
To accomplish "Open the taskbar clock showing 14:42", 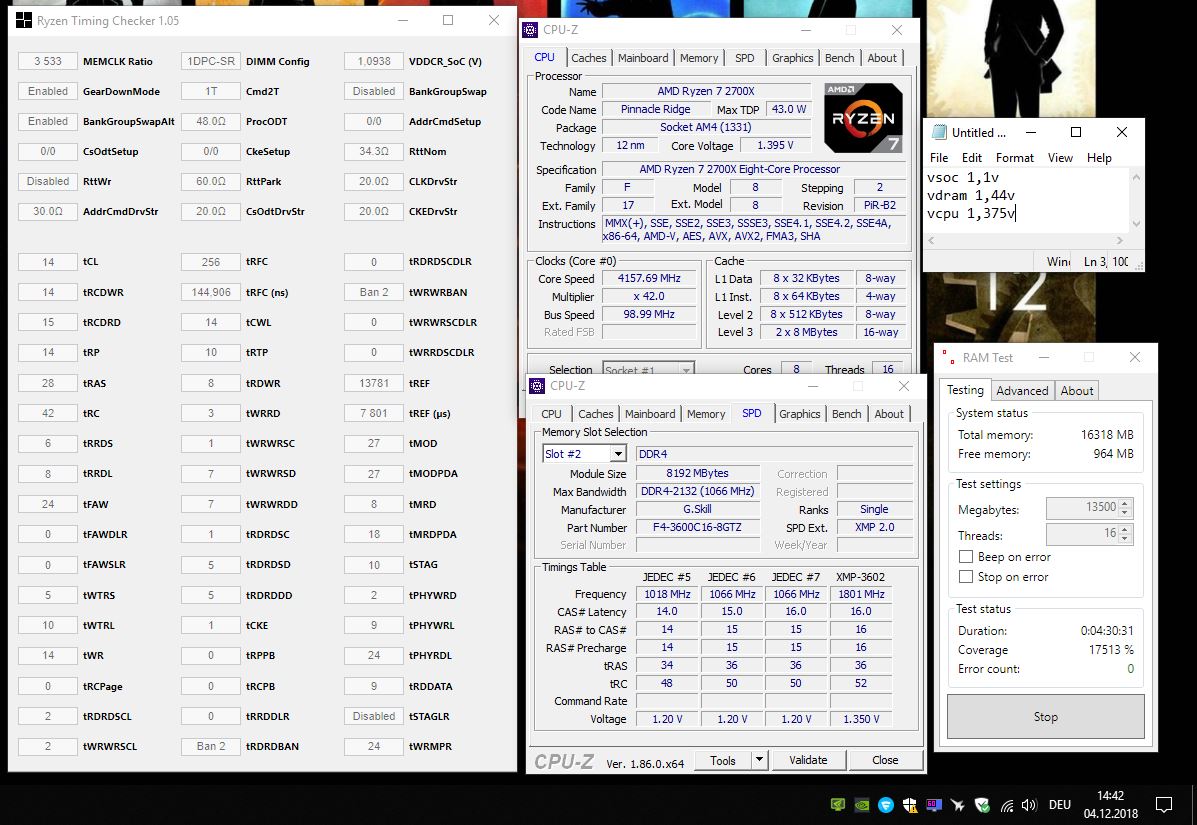I will 1111,804.
